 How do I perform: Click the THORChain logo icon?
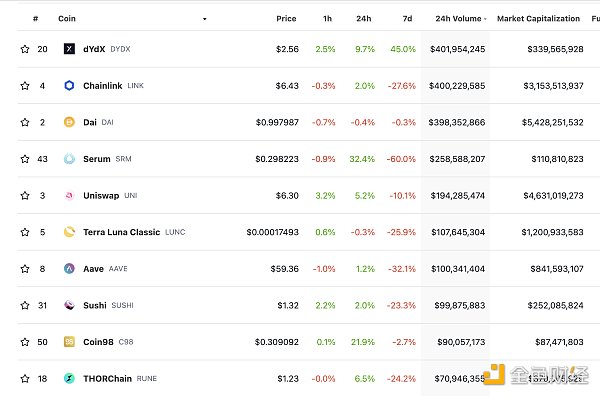pyautogui.click(x=69, y=378)
